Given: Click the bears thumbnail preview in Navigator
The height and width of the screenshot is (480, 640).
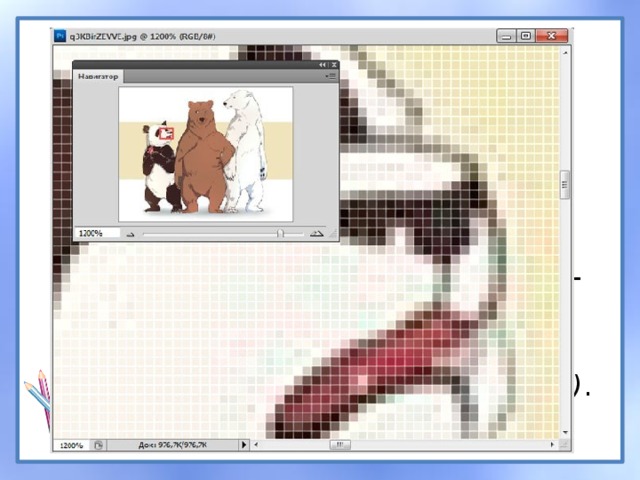Looking at the screenshot, I should click(206, 154).
